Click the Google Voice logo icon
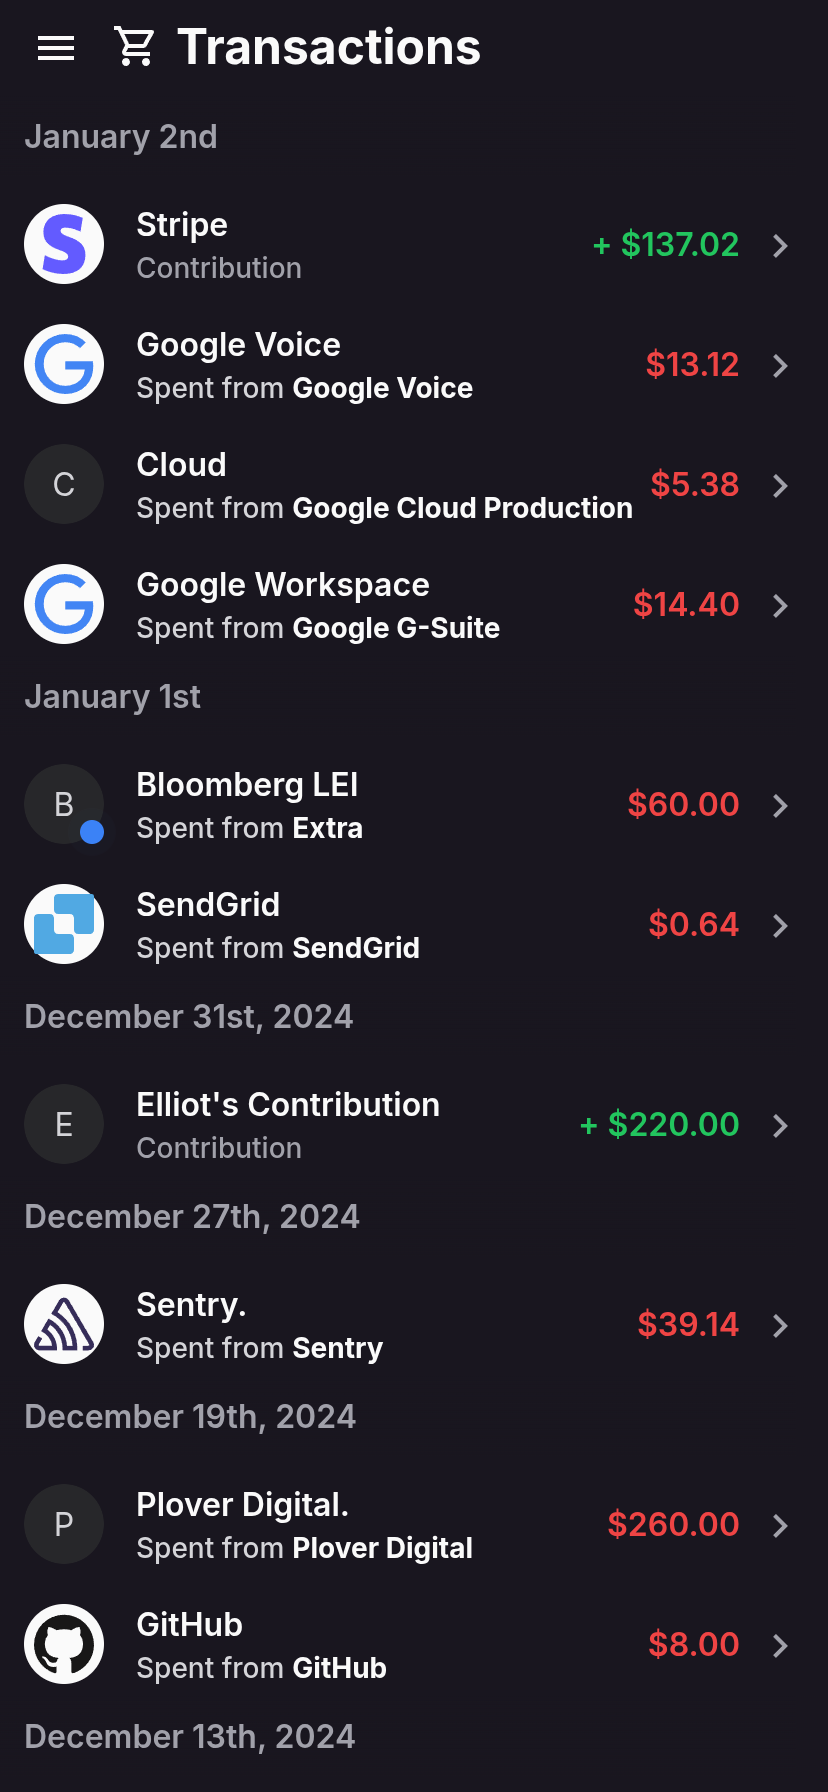Viewport: 828px width, 1792px height. tap(64, 364)
